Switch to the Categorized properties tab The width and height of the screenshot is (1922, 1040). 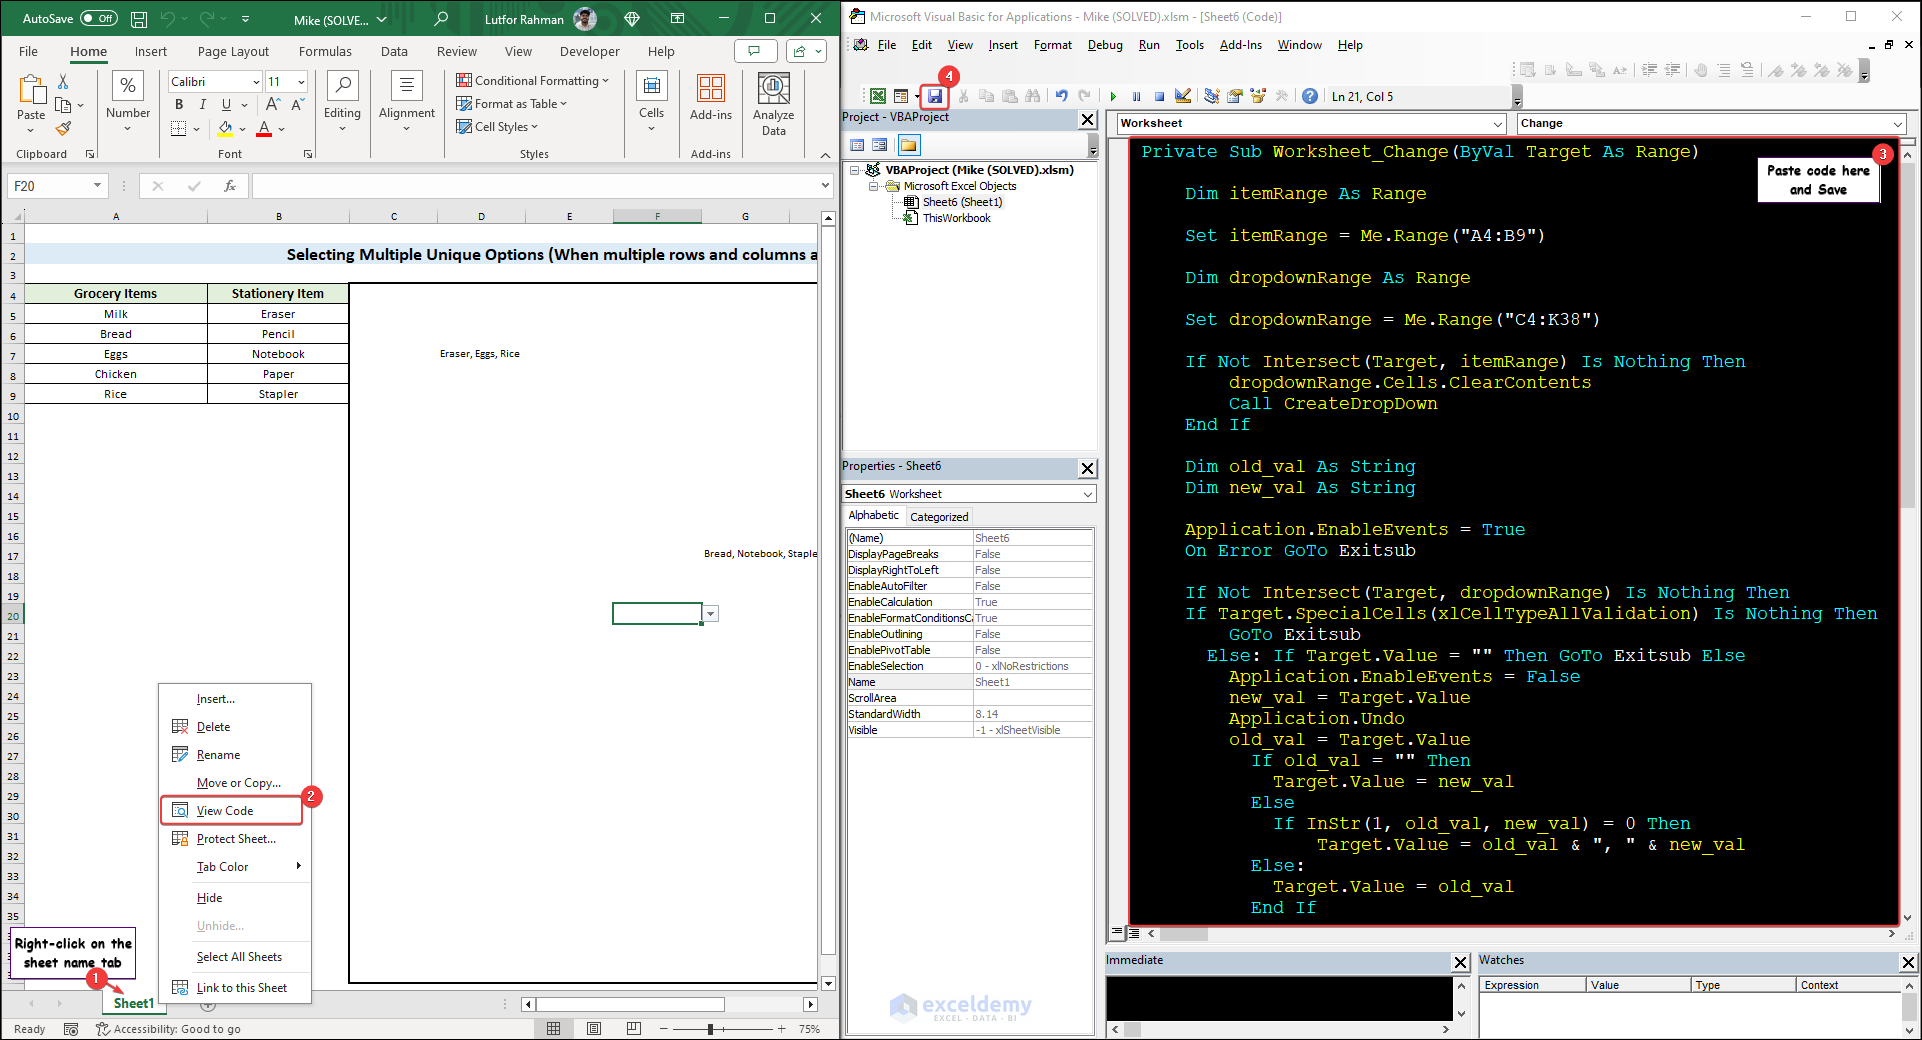coord(938,517)
